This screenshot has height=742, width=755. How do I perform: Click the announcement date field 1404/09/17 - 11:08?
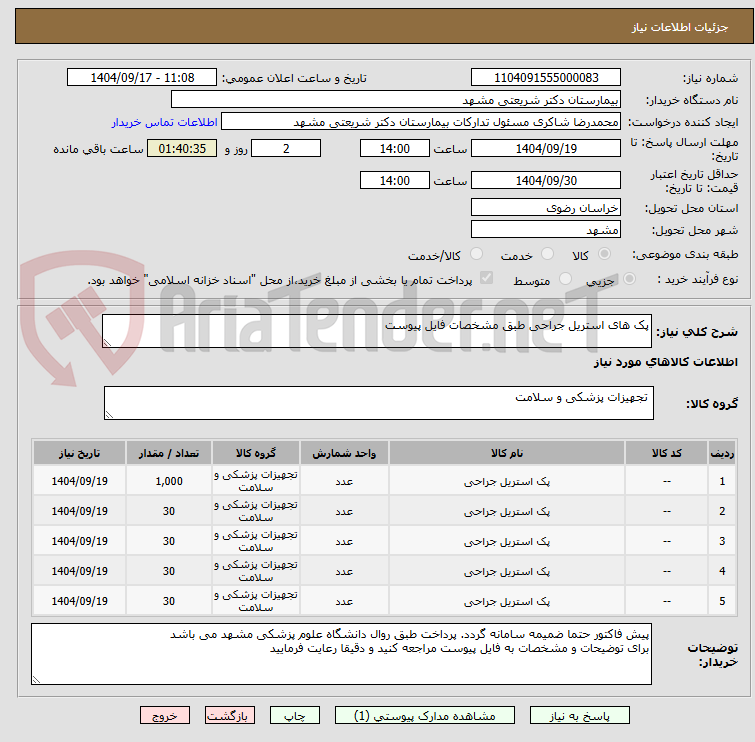pos(142,78)
